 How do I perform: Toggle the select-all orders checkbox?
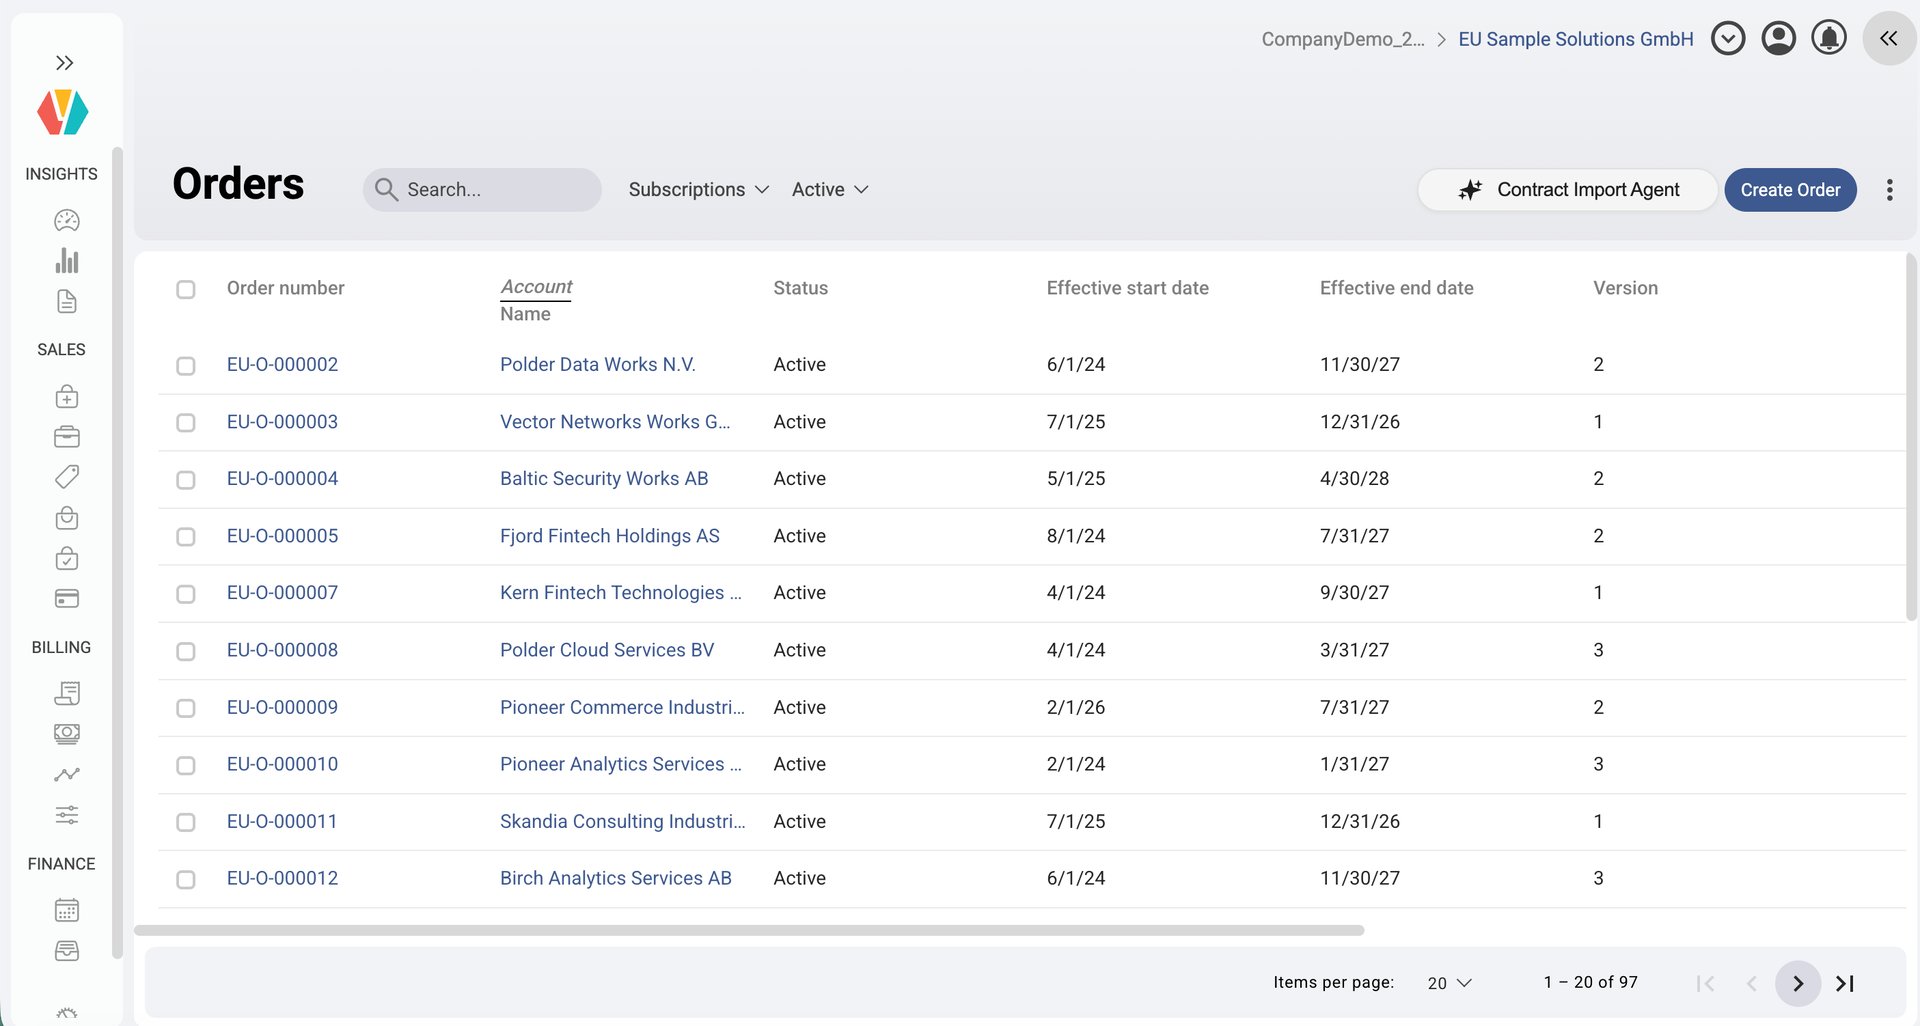pos(186,289)
